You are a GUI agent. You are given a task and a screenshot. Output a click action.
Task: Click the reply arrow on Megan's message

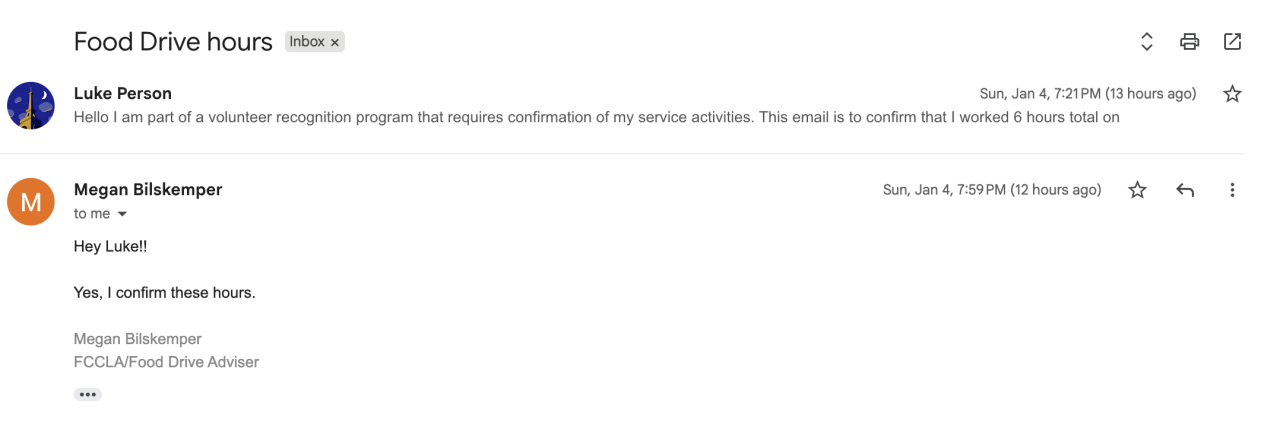[x=1185, y=190]
